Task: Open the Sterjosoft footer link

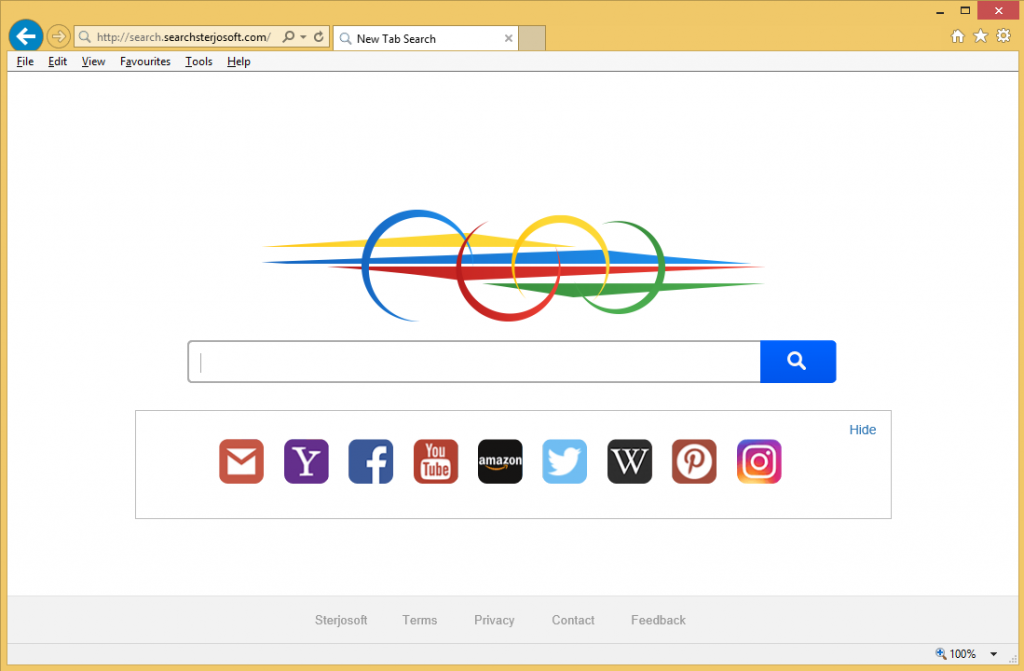Action: 341,620
